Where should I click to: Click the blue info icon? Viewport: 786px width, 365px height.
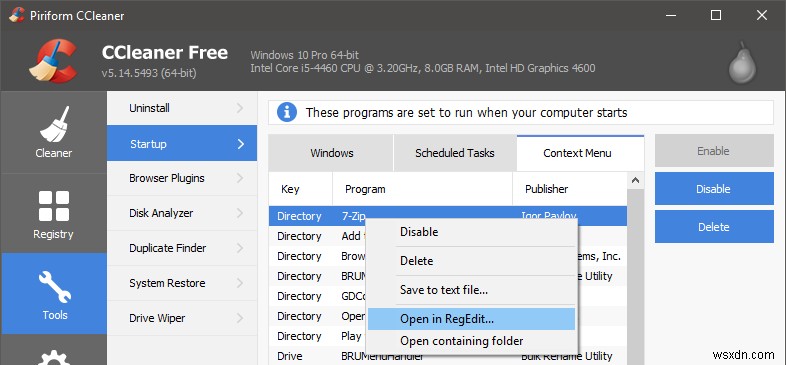[287, 112]
